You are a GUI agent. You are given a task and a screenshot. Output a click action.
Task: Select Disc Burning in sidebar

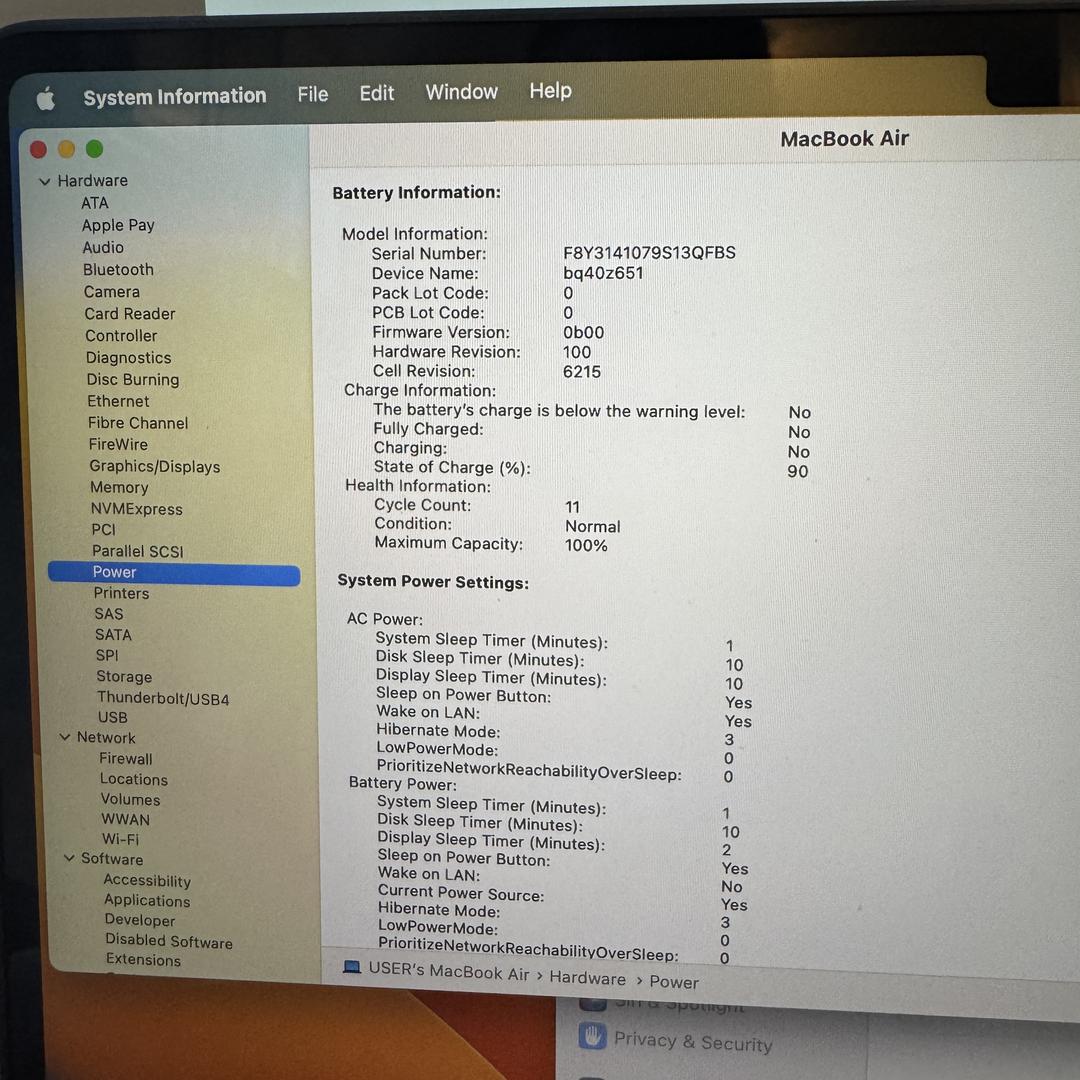133,380
